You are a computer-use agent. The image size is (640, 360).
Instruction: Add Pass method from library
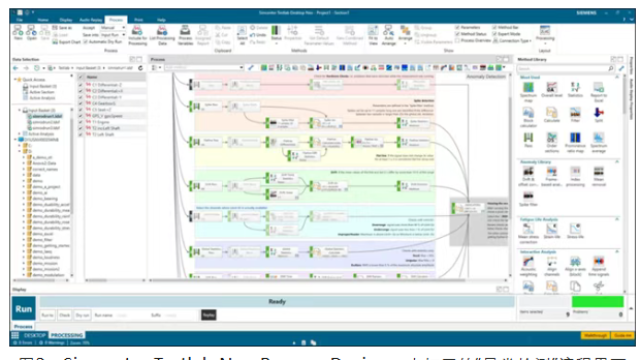[x=529, y=140]
